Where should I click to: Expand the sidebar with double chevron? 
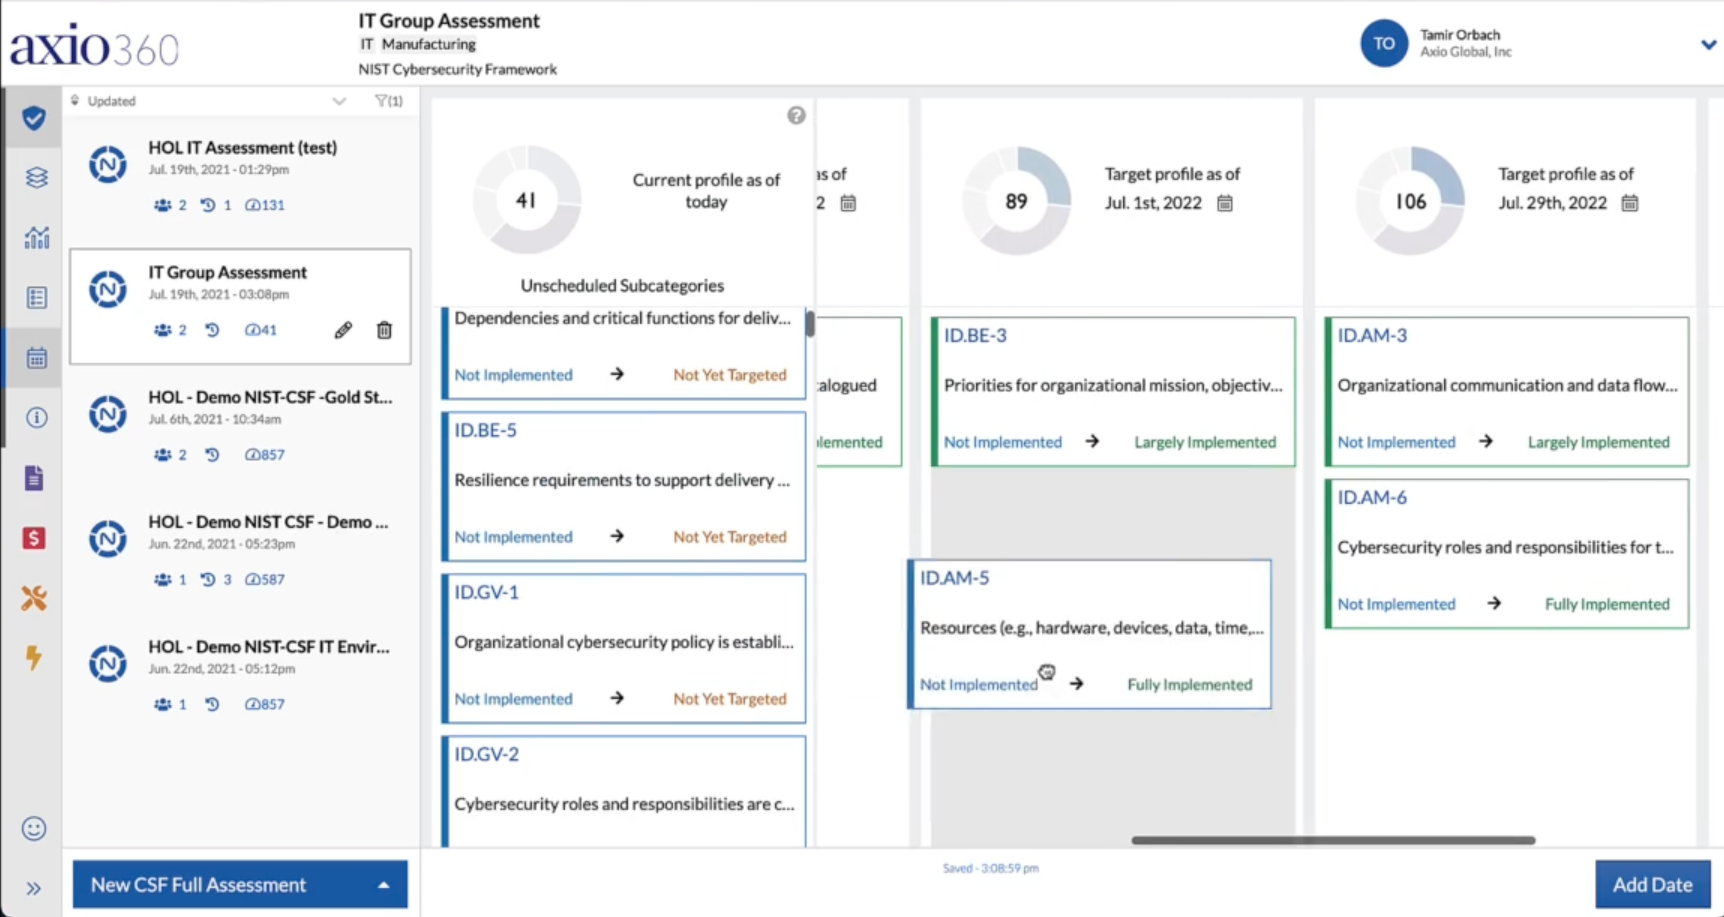pyautogui.click(x=33, y=888)
